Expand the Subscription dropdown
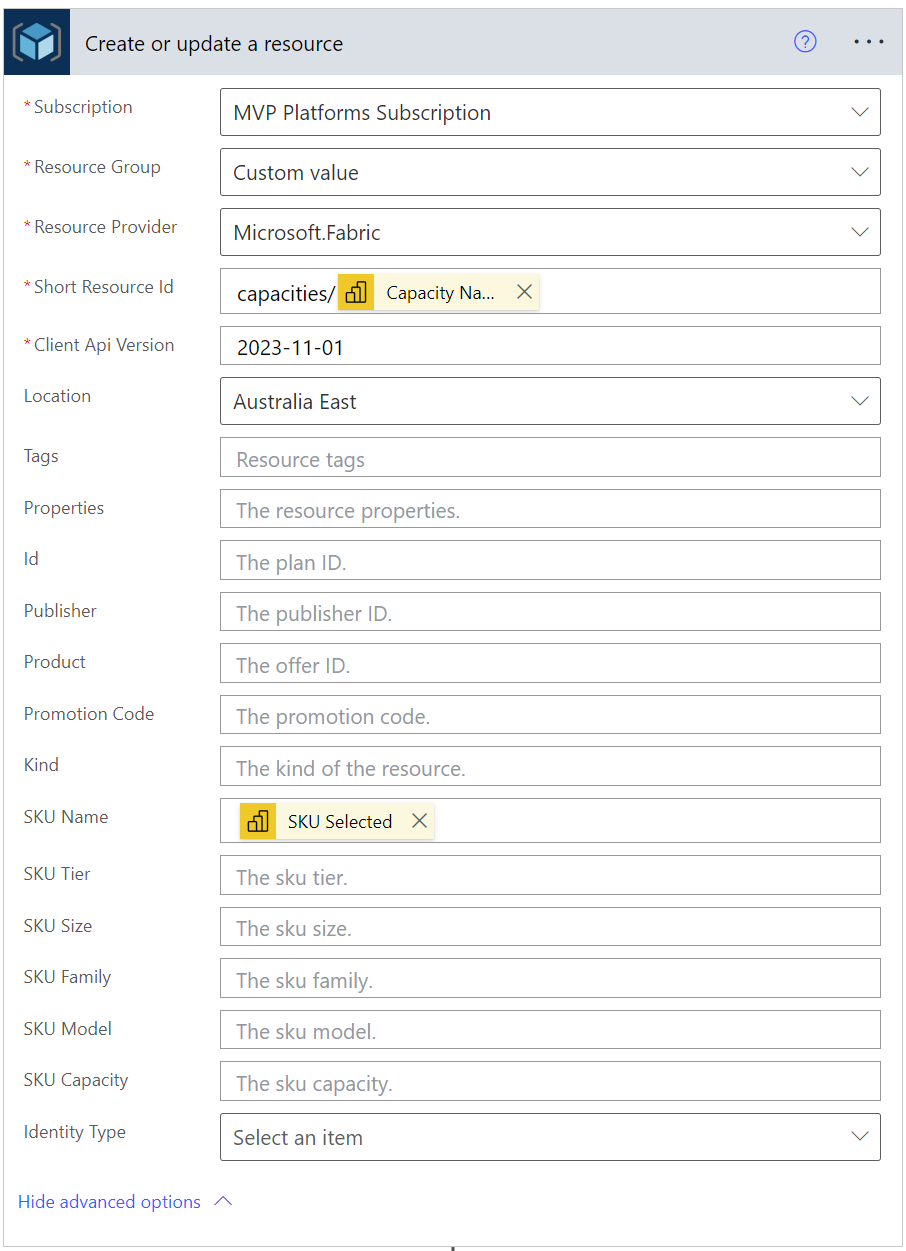 pyautogui.click(x=859, y=113)
